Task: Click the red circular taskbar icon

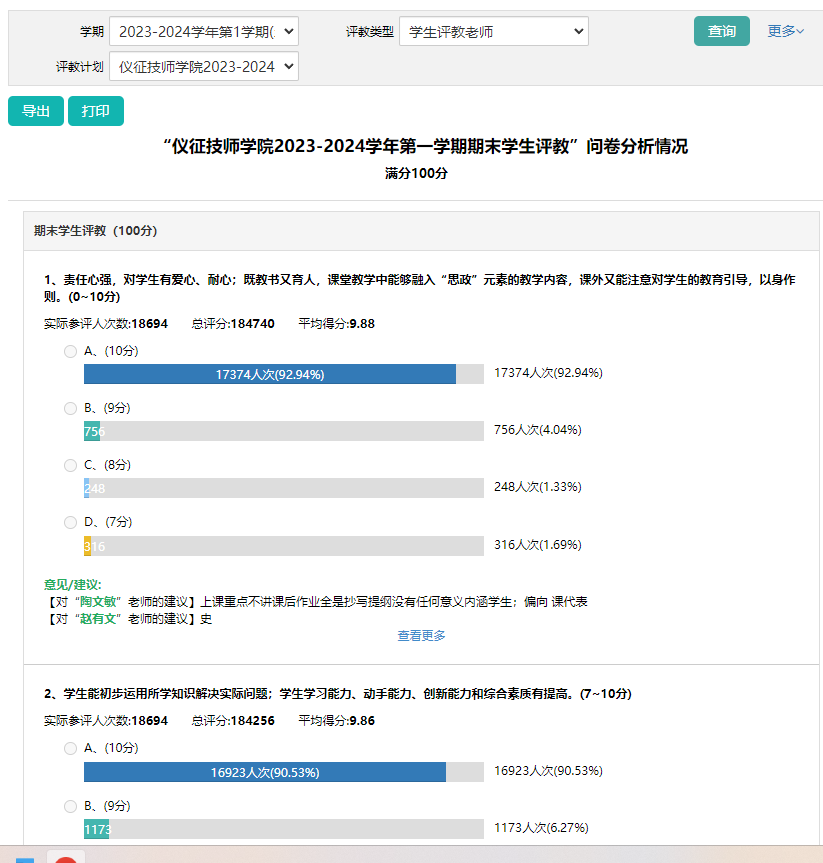Action: 66,858
